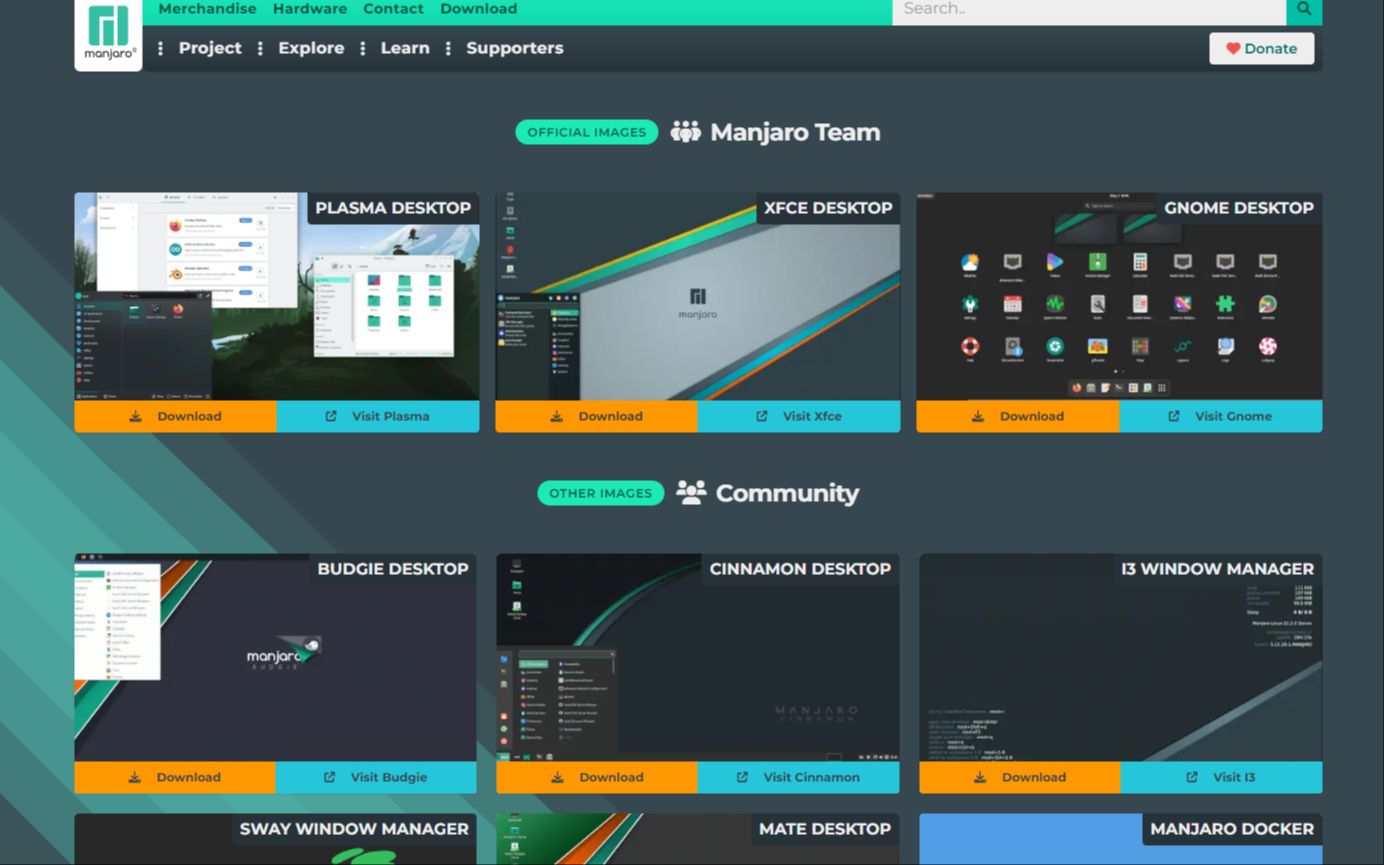Click the Manjaro Team people icon
The image size is (1384, 865).
pyautogui.click(x=685, y=132)
